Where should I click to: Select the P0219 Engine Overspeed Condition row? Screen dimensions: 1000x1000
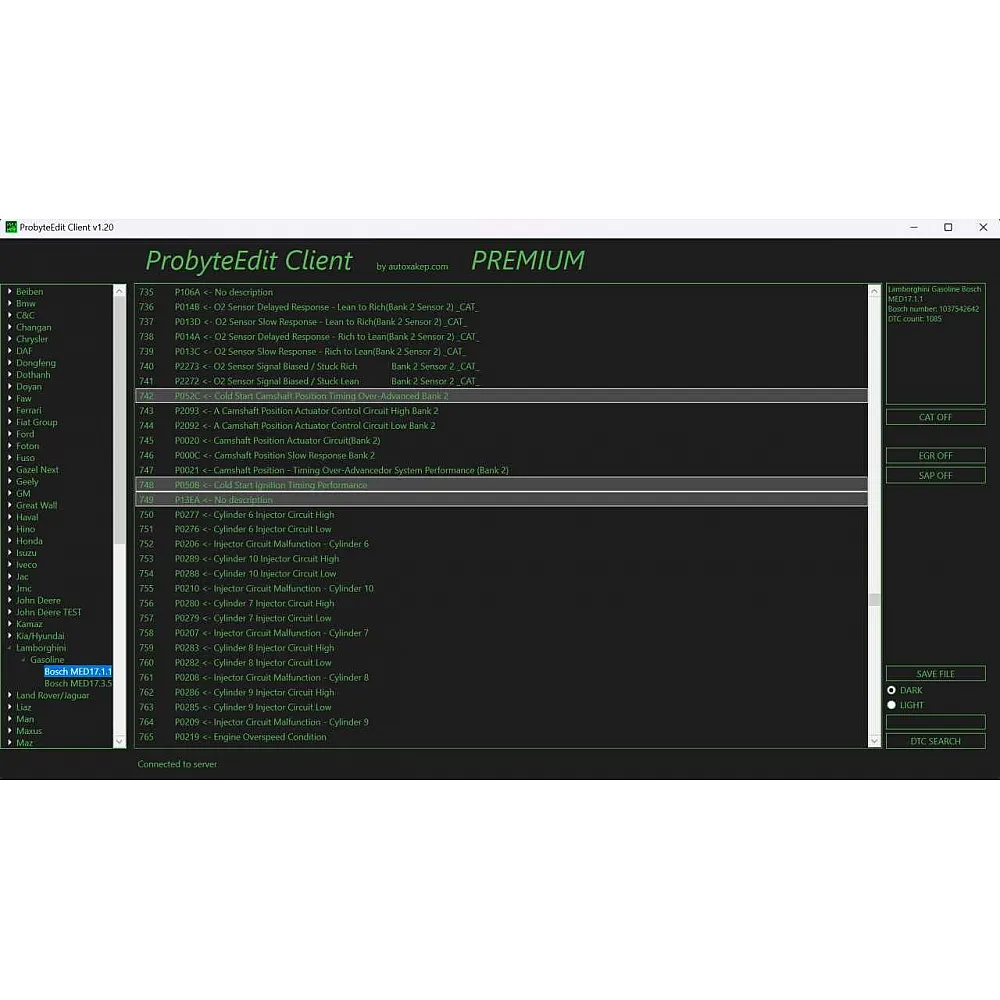click(500, 737)
